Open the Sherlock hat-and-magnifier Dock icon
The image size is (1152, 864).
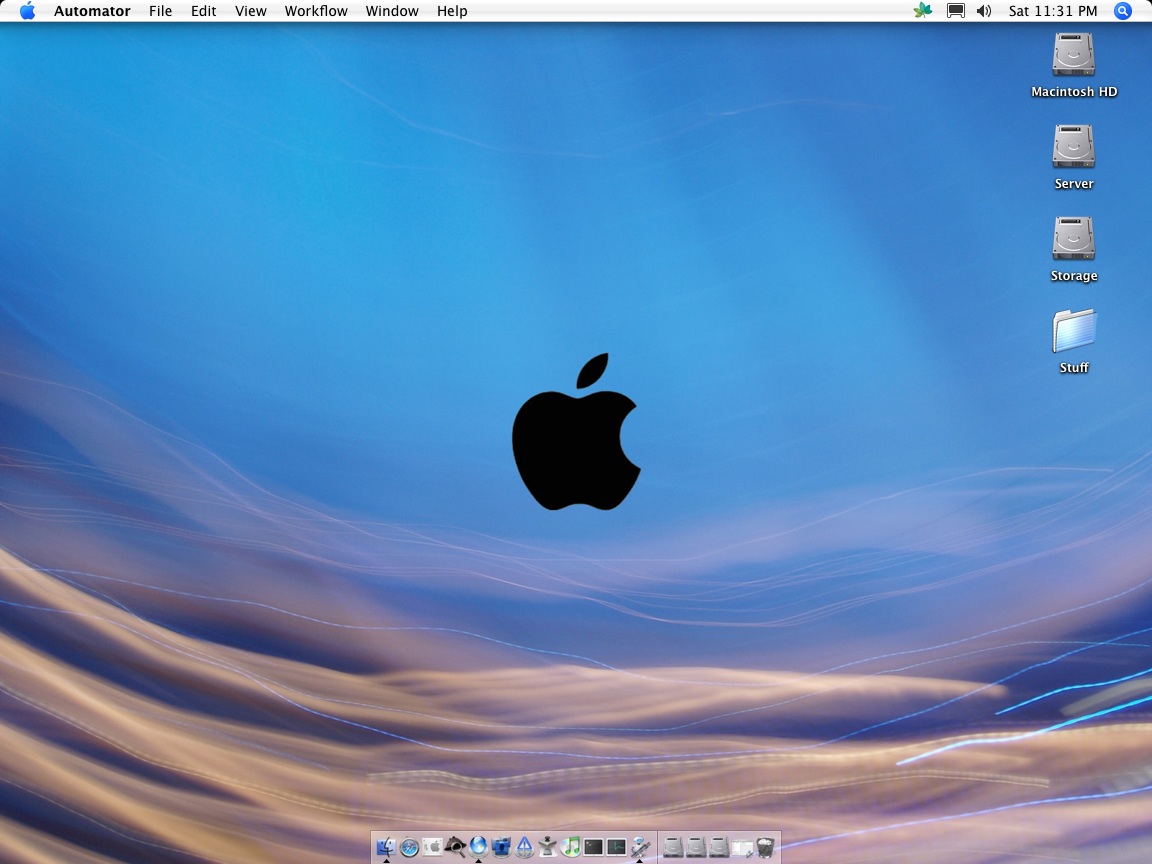456,847
